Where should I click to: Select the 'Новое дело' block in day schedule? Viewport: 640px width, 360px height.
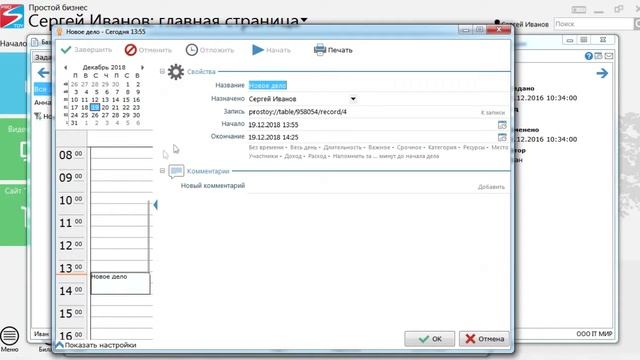(120, 283)
